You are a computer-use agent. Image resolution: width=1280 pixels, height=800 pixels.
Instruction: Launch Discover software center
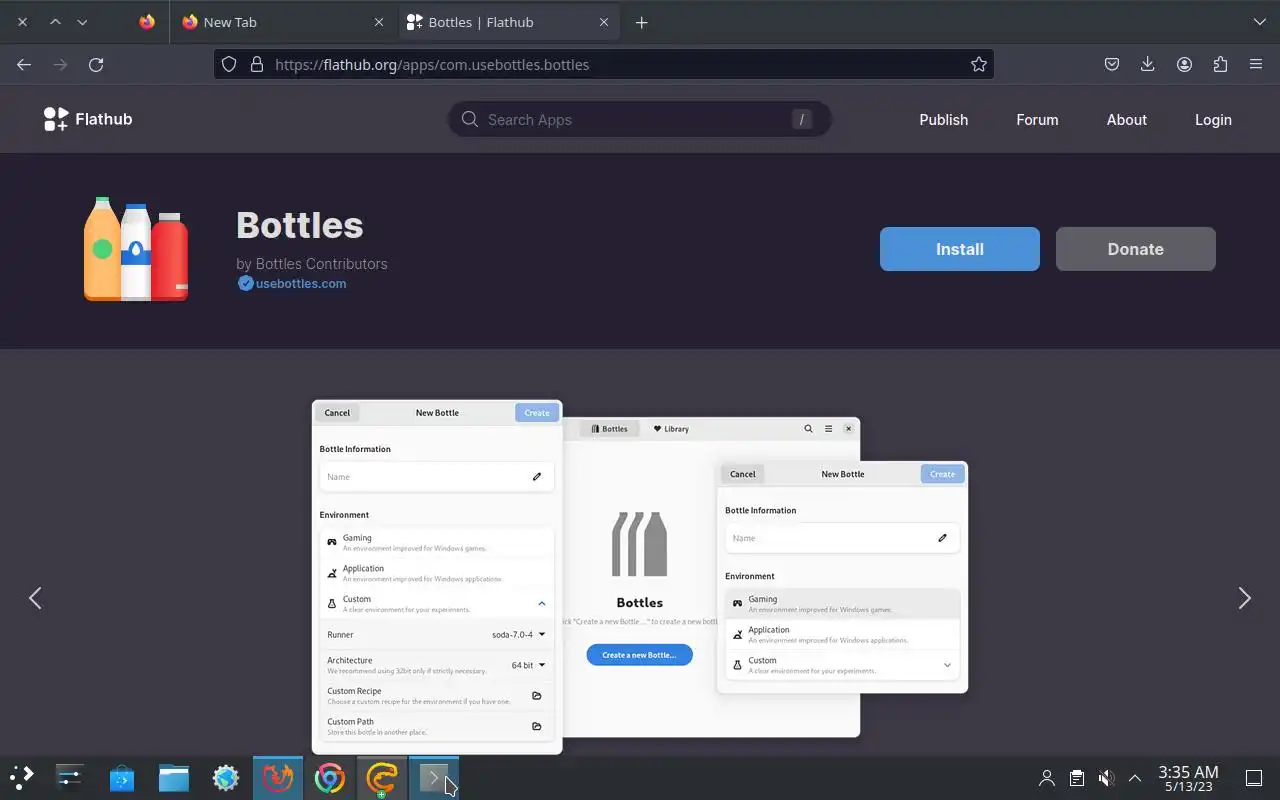[x=122, y=777]
